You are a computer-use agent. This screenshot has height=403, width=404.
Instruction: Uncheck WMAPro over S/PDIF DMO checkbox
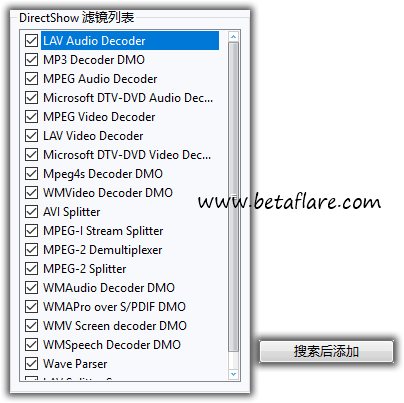click(x=31, y=307)
